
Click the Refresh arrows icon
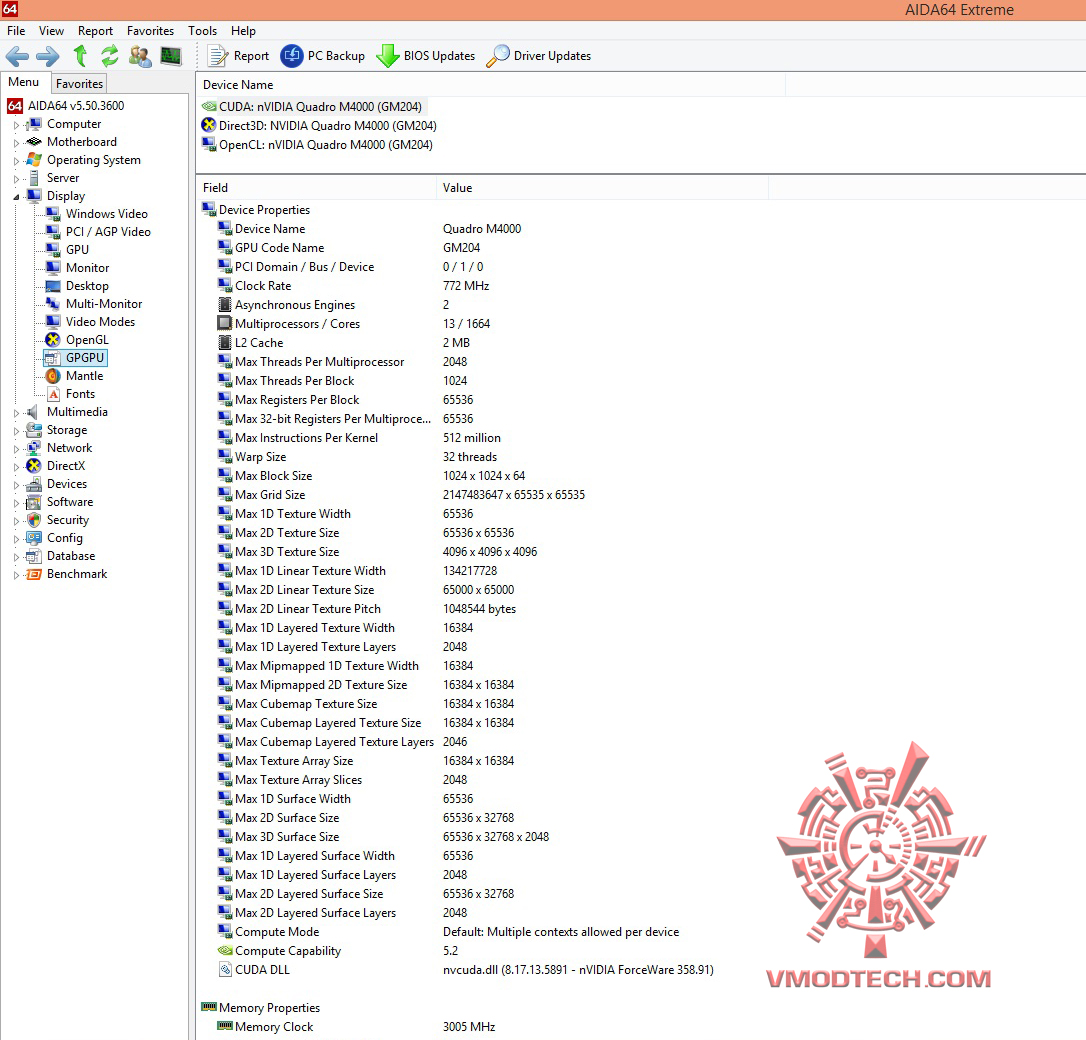tap(109, 55)
